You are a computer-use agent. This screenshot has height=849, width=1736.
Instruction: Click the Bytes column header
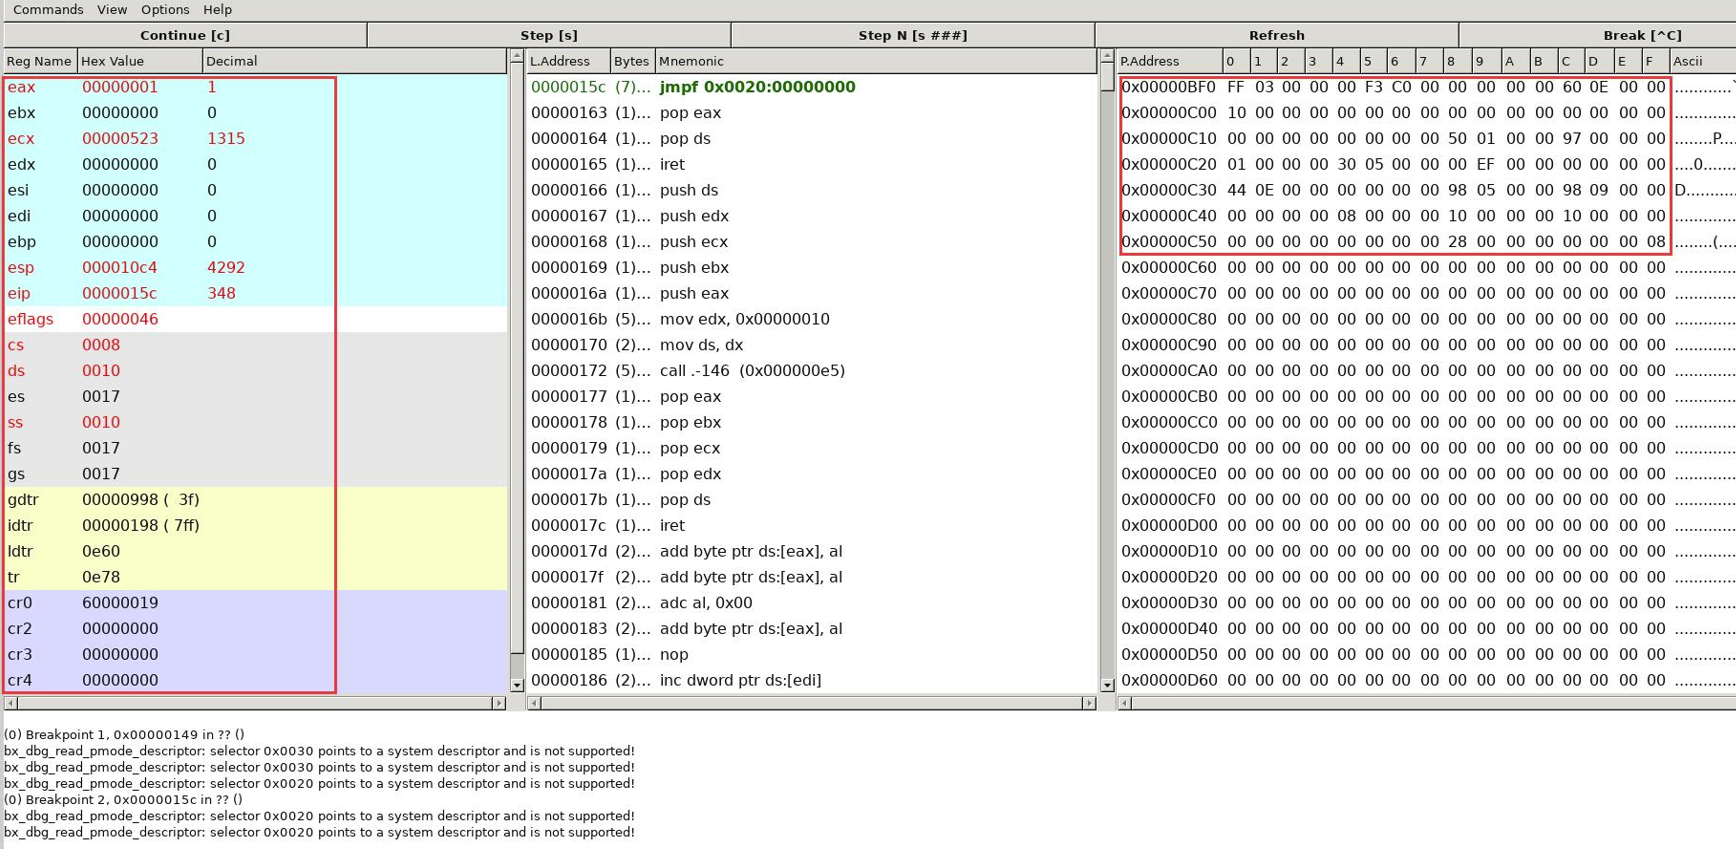[x=632, y=61]
